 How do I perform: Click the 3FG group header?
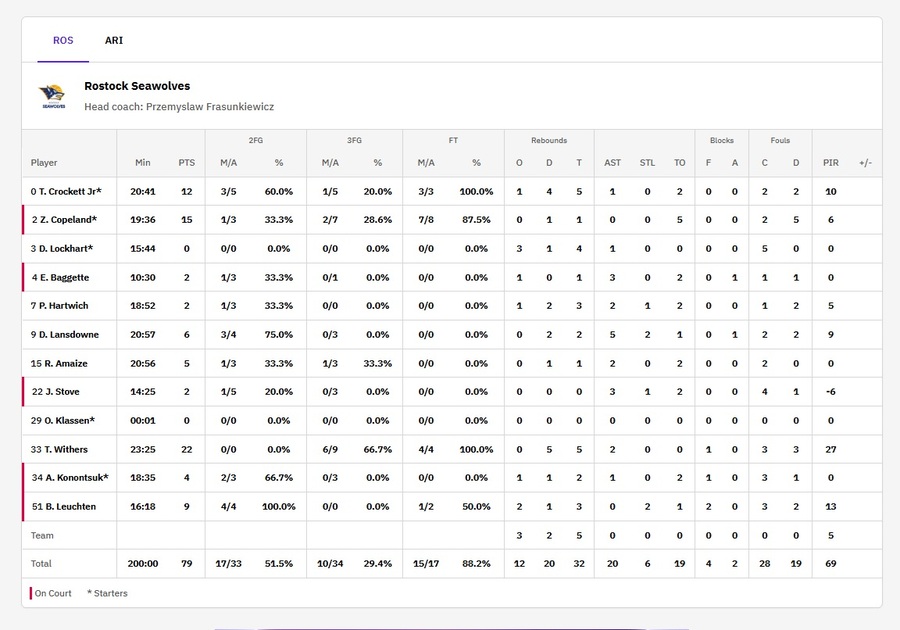coord(354,141)
